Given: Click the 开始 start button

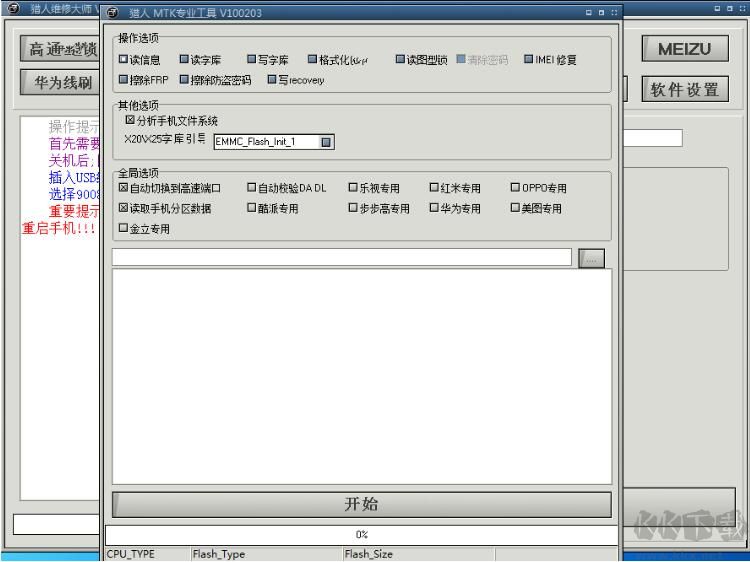Looking at the screenshot, I should (362, 504).
